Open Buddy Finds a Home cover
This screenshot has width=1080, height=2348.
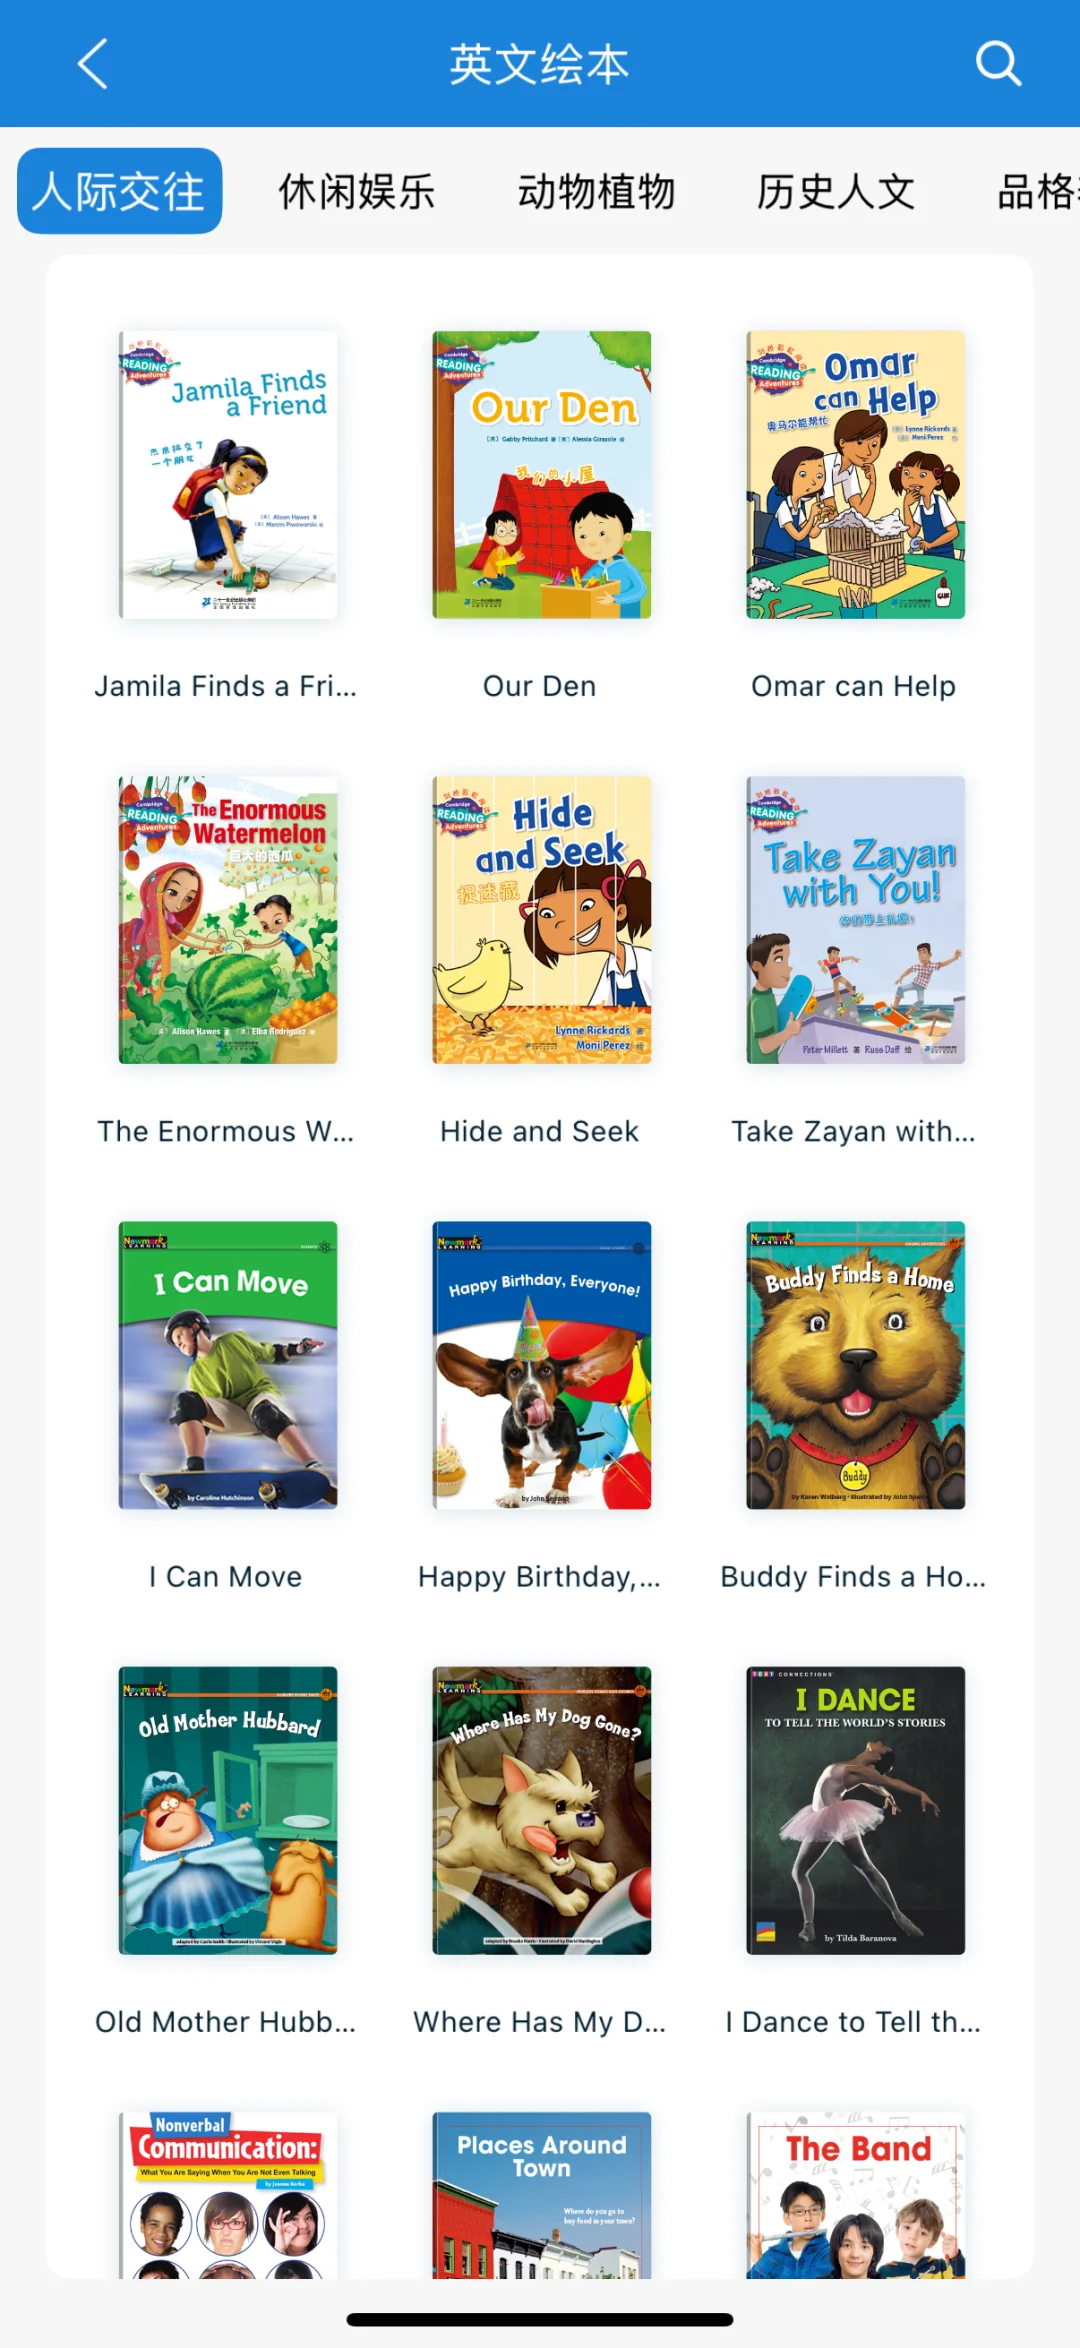click(x=855, y=1365)
